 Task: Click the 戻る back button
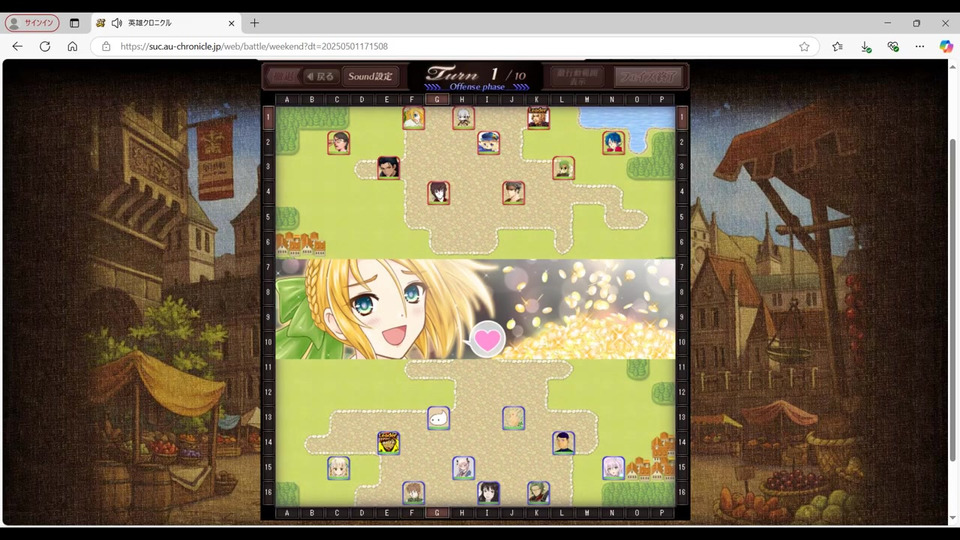[x=321, y=77]
